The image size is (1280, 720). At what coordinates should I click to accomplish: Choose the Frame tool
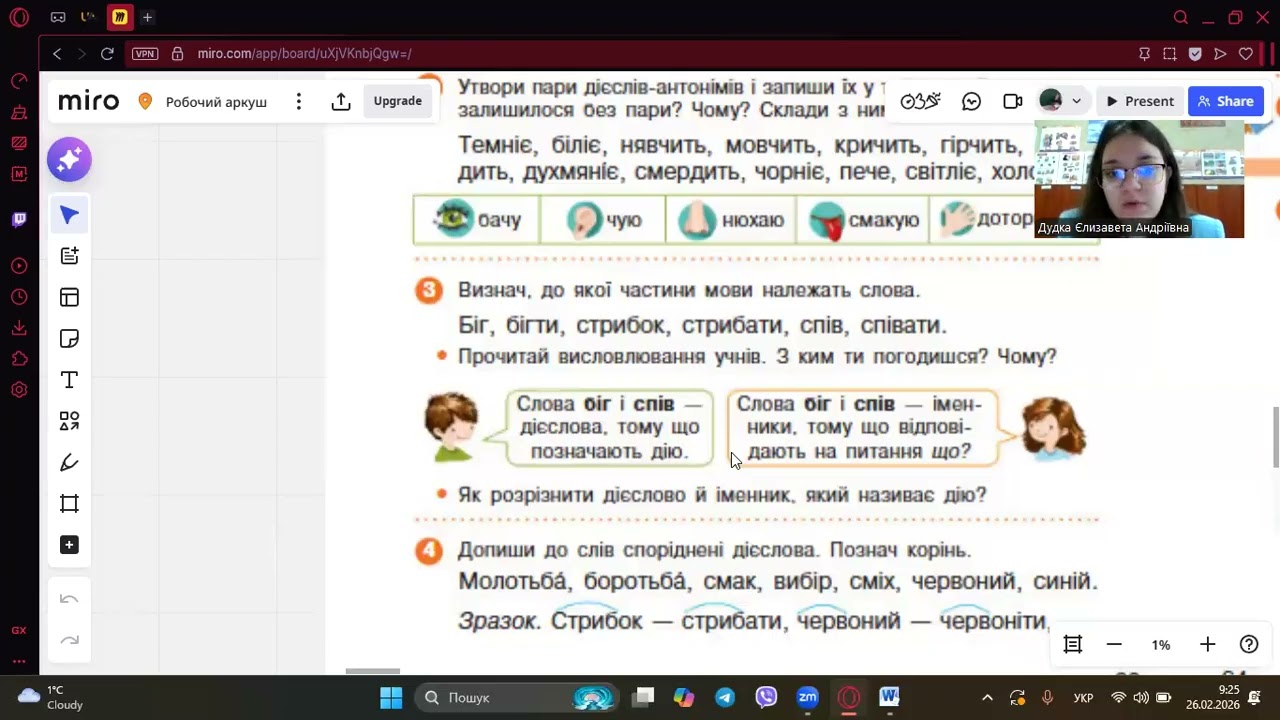(x=69, y=504)
